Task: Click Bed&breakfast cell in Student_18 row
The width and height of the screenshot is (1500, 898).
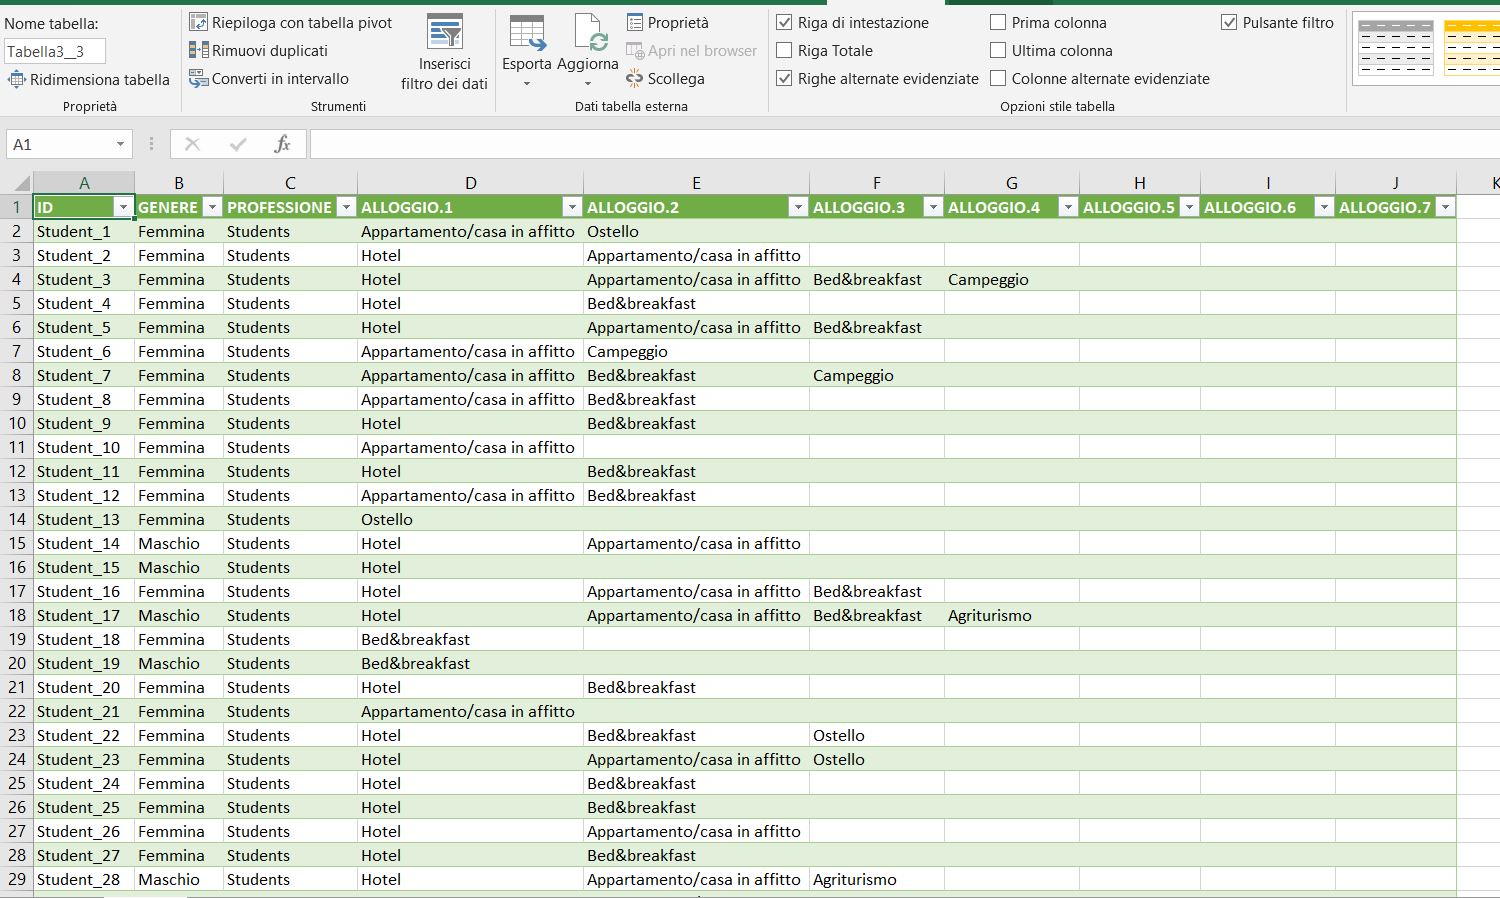Action: point(471,639)
